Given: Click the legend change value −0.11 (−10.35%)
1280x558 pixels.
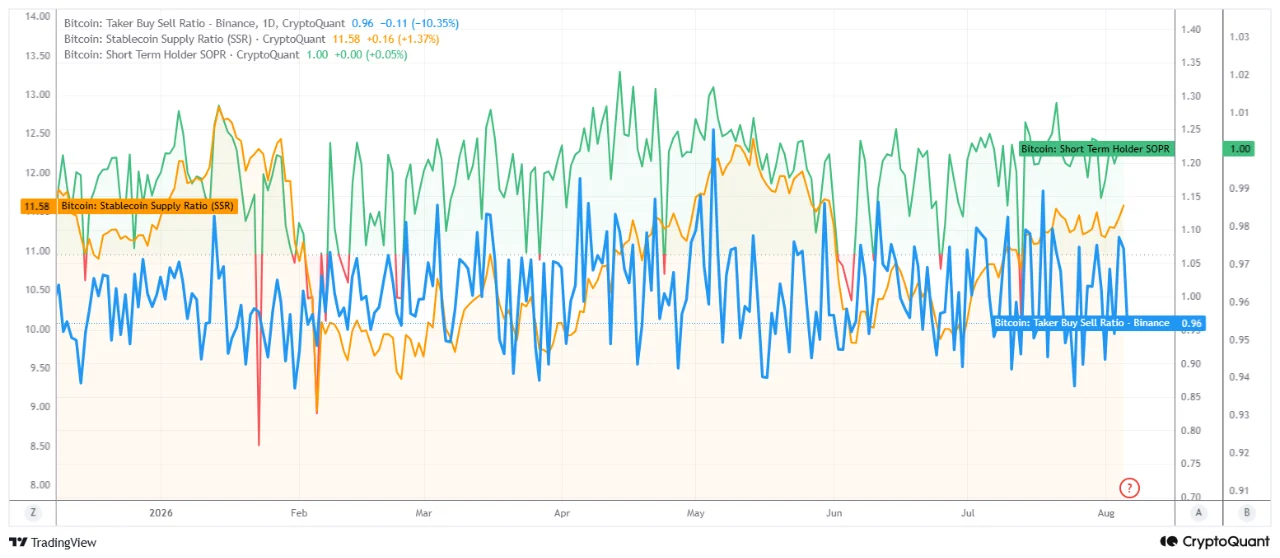Looking at the screenshot, I should tap(418, 22).
